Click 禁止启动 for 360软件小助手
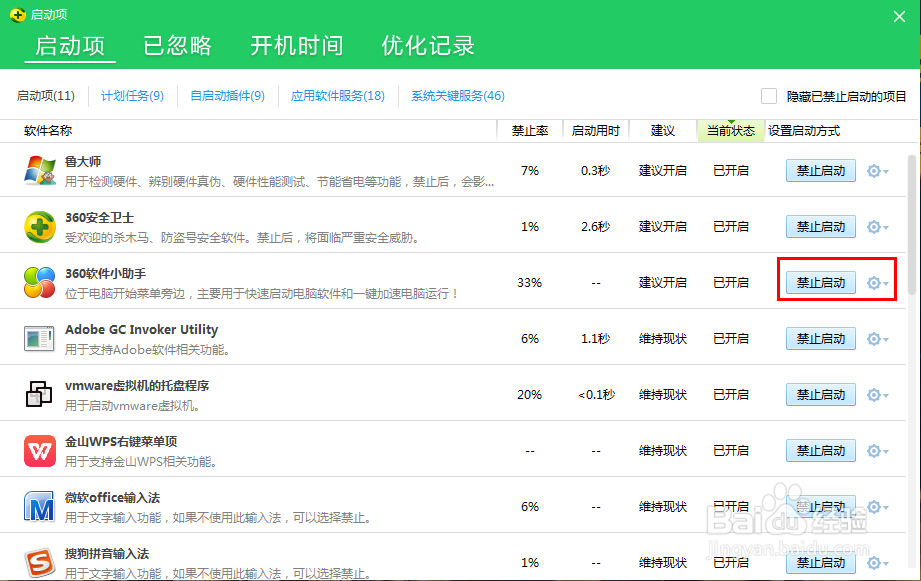 (820, 282)
